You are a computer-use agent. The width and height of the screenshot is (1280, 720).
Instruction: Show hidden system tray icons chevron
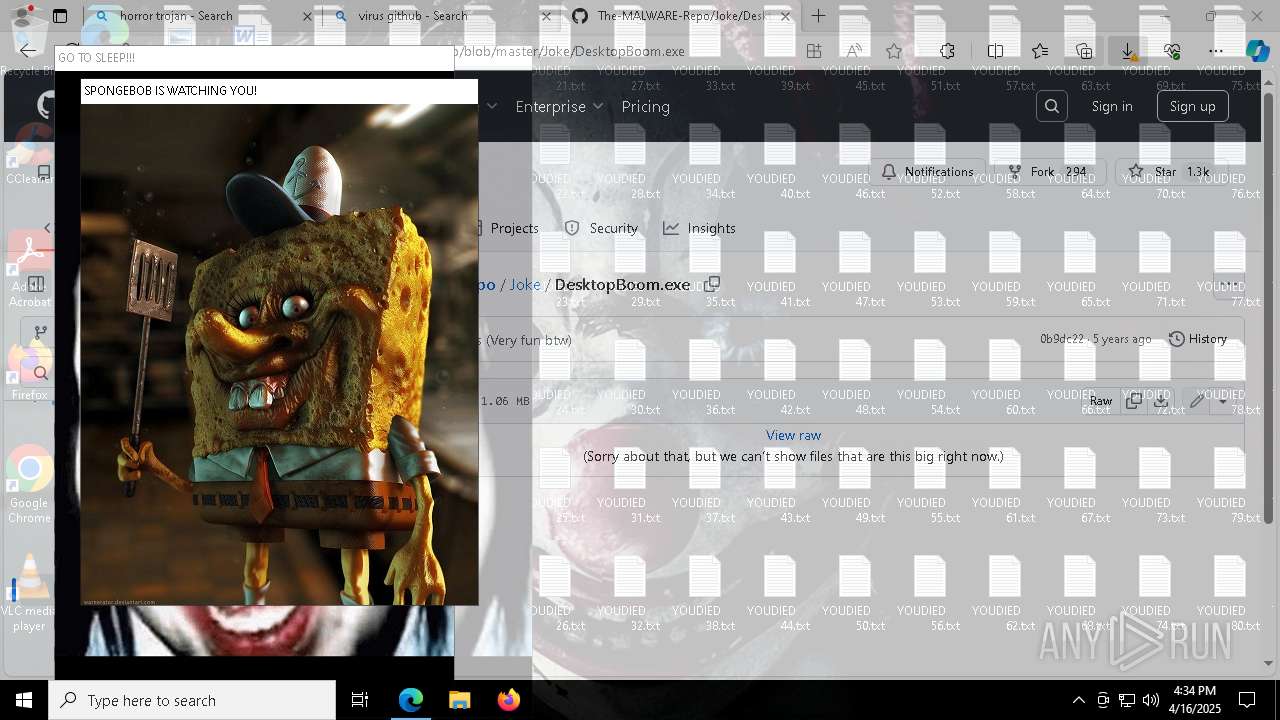coord(1078,700)
